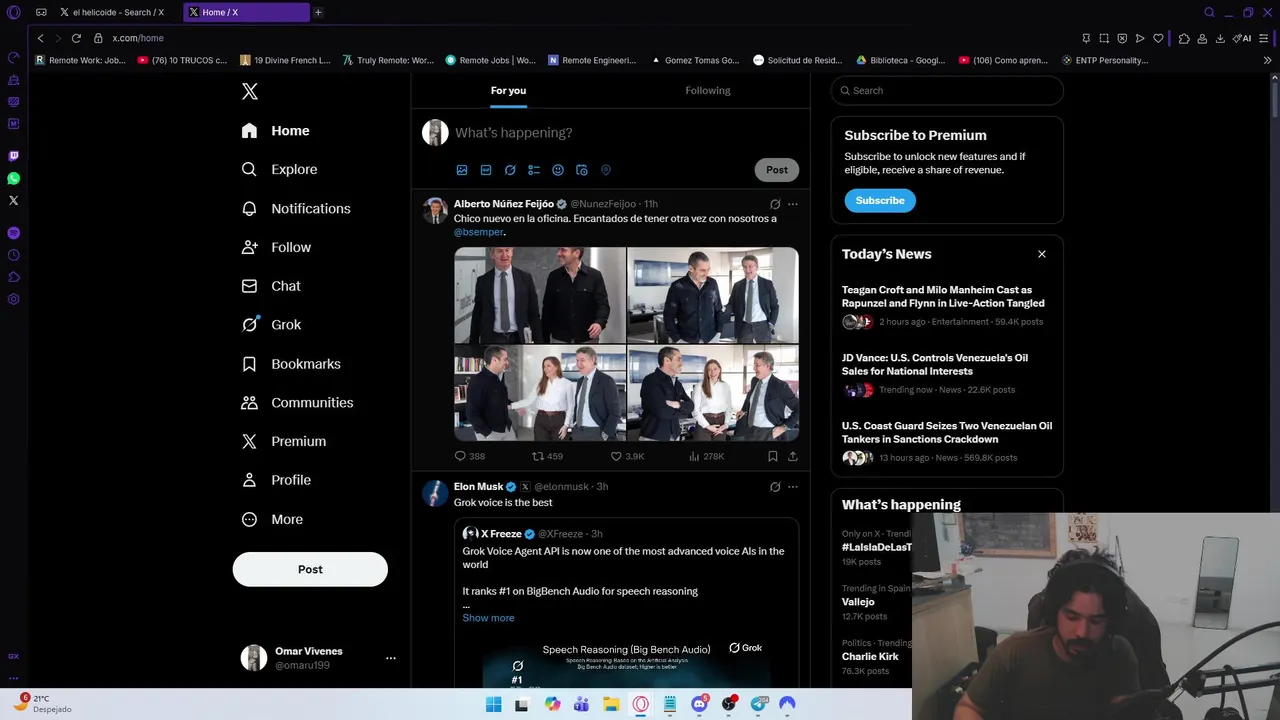Click the GIF icon in the composer
The height and width of the screenshot is (720, 1280).
486,170
